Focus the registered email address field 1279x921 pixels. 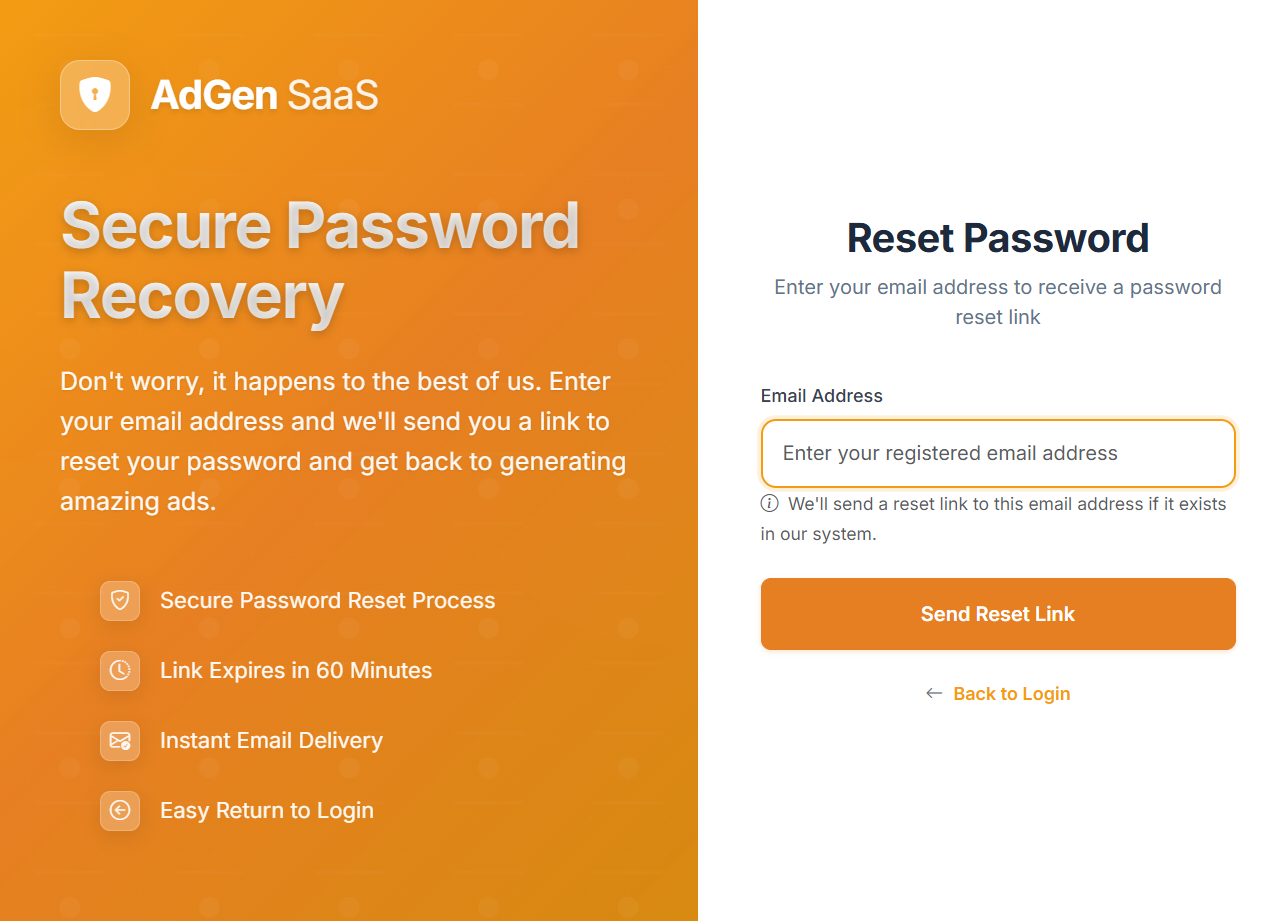[998, 453]
